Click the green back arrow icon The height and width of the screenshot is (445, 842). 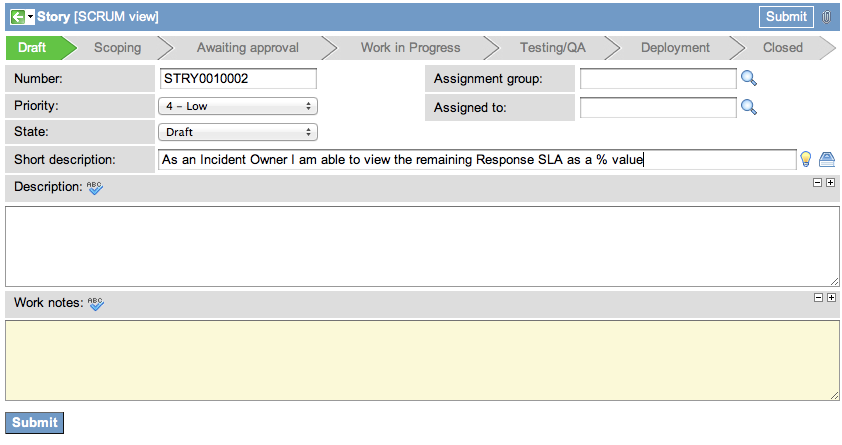tap(17, 17)
